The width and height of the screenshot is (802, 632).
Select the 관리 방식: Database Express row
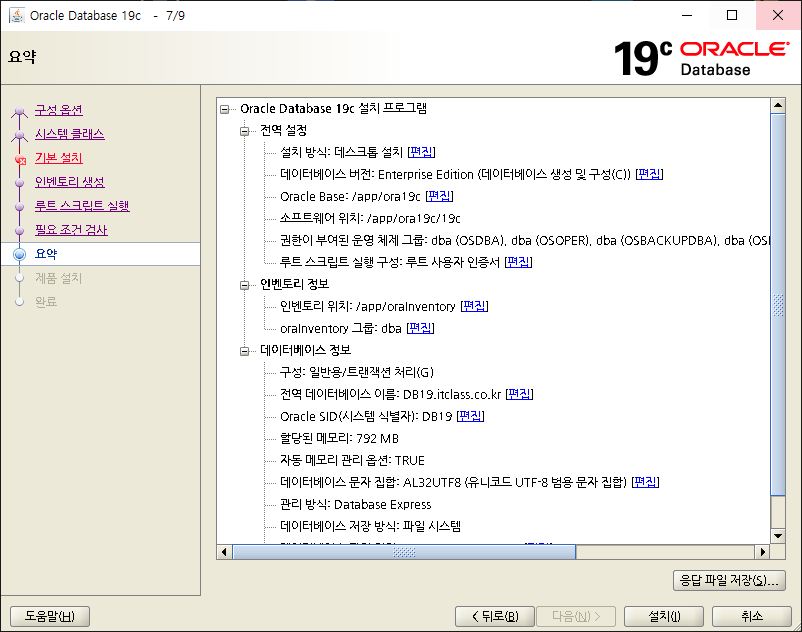click(356, 504)
